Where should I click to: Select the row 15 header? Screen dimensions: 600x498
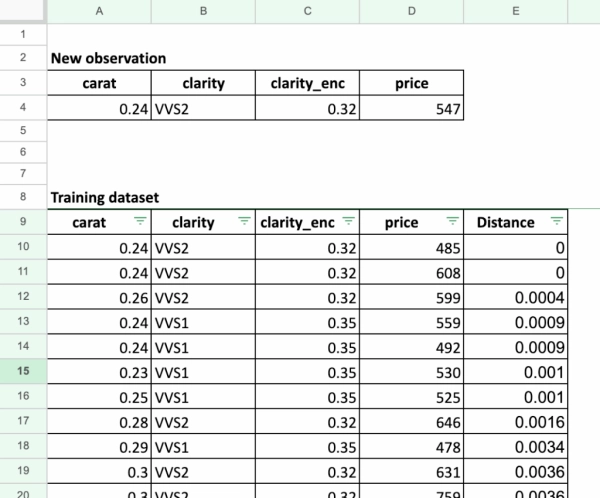click(23, 371)
